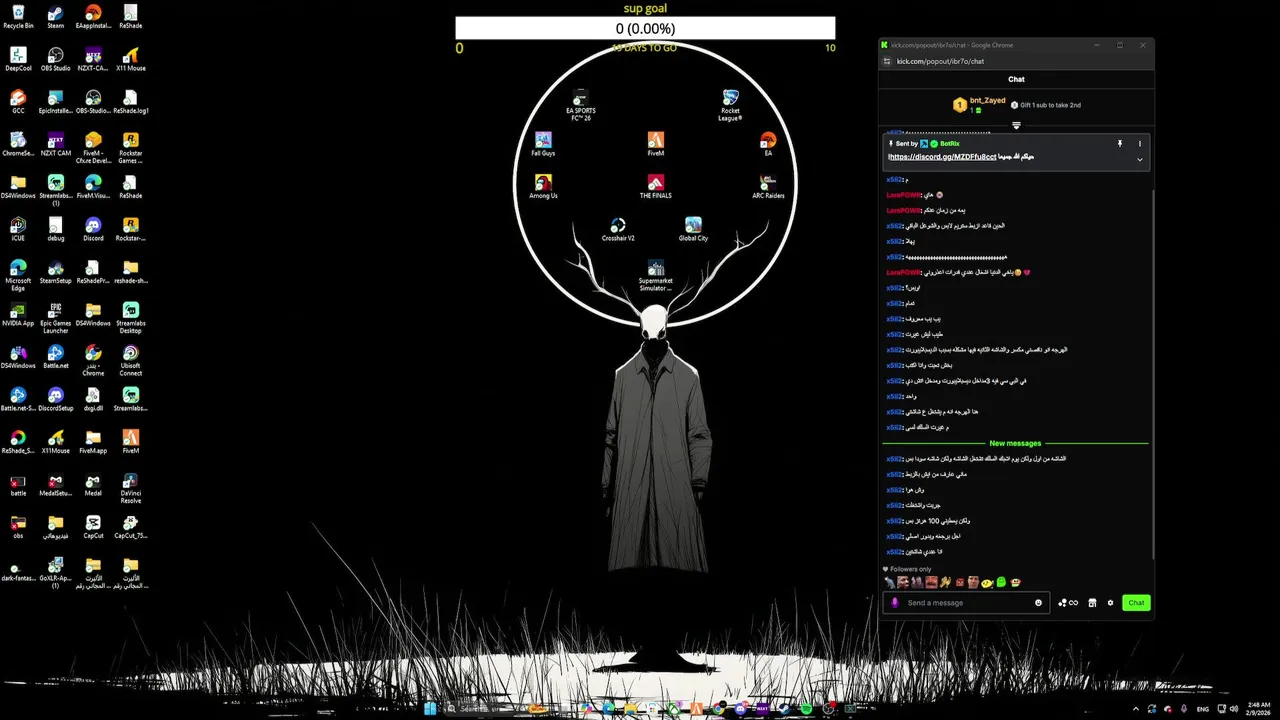
Task: Open the DaVinci Resolve desktop icon
Action: tap(130, 487)
